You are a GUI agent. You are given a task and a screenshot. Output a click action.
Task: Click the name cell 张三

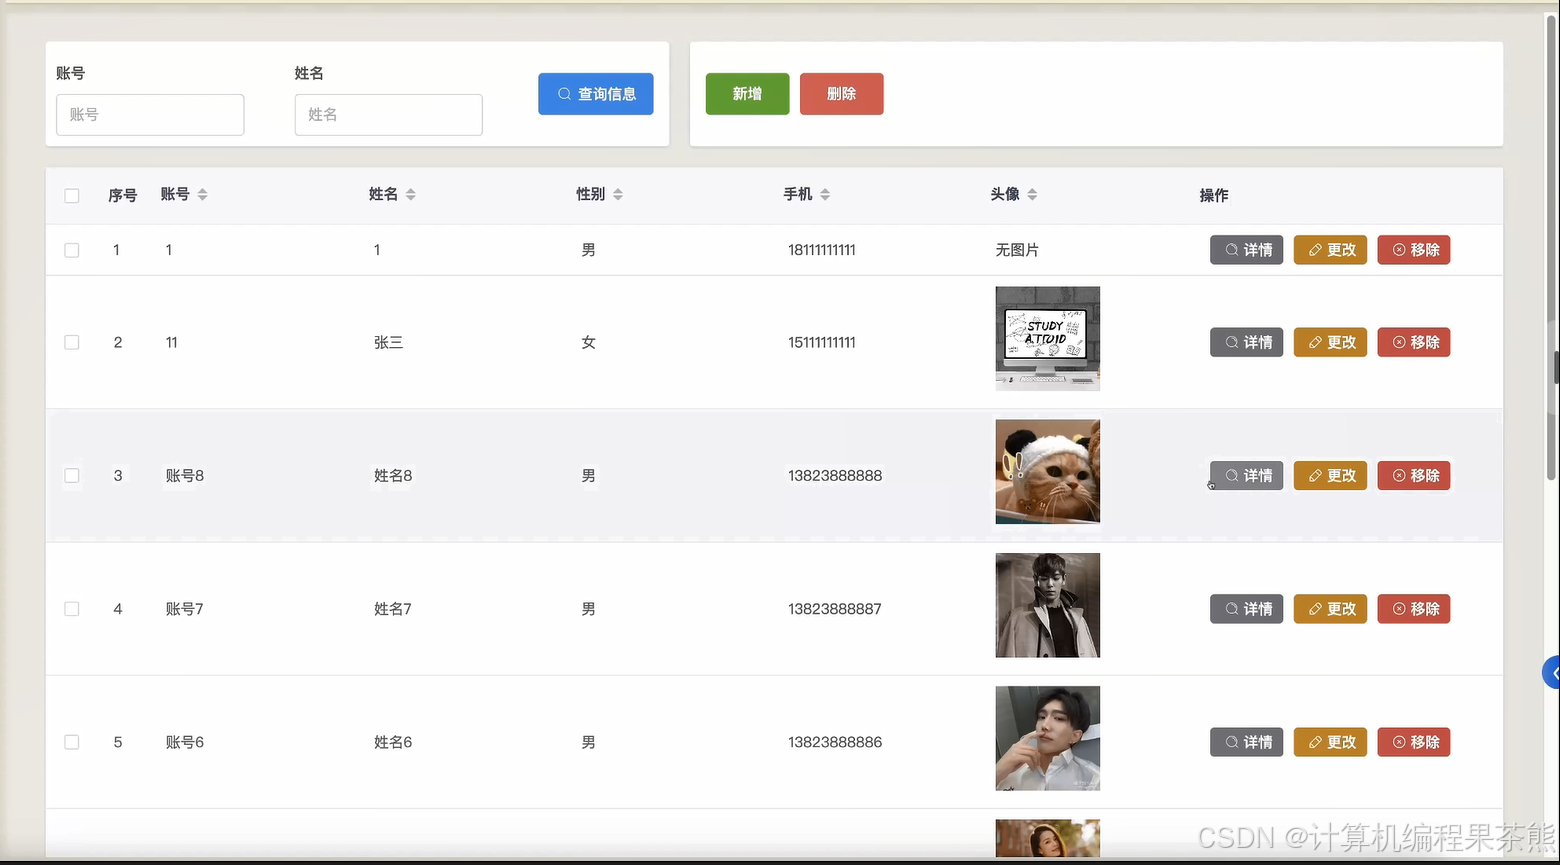point(388,342)
